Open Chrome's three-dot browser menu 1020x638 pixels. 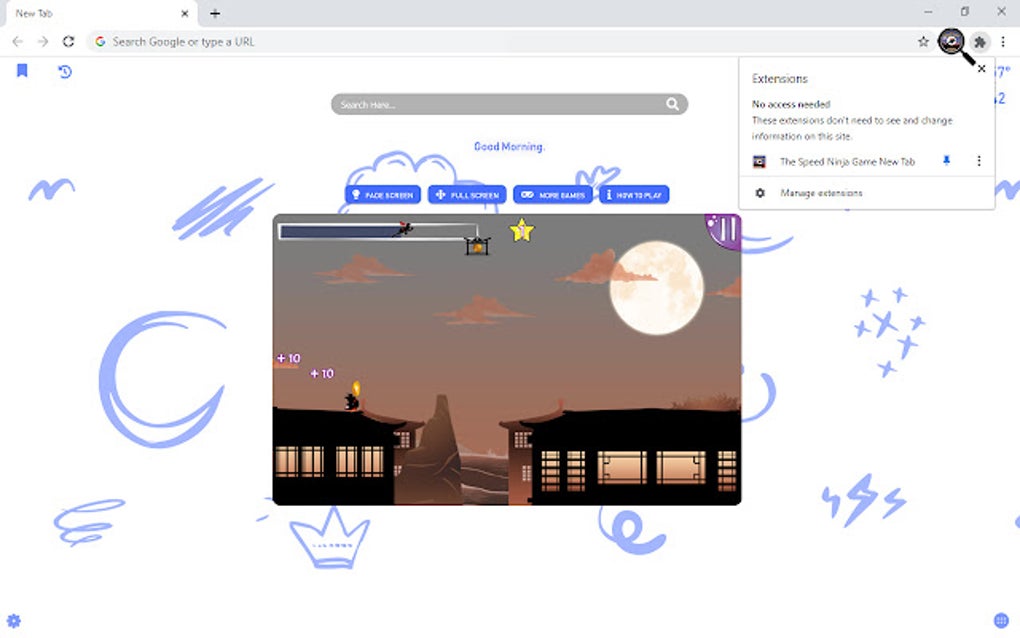point(1003,41)
